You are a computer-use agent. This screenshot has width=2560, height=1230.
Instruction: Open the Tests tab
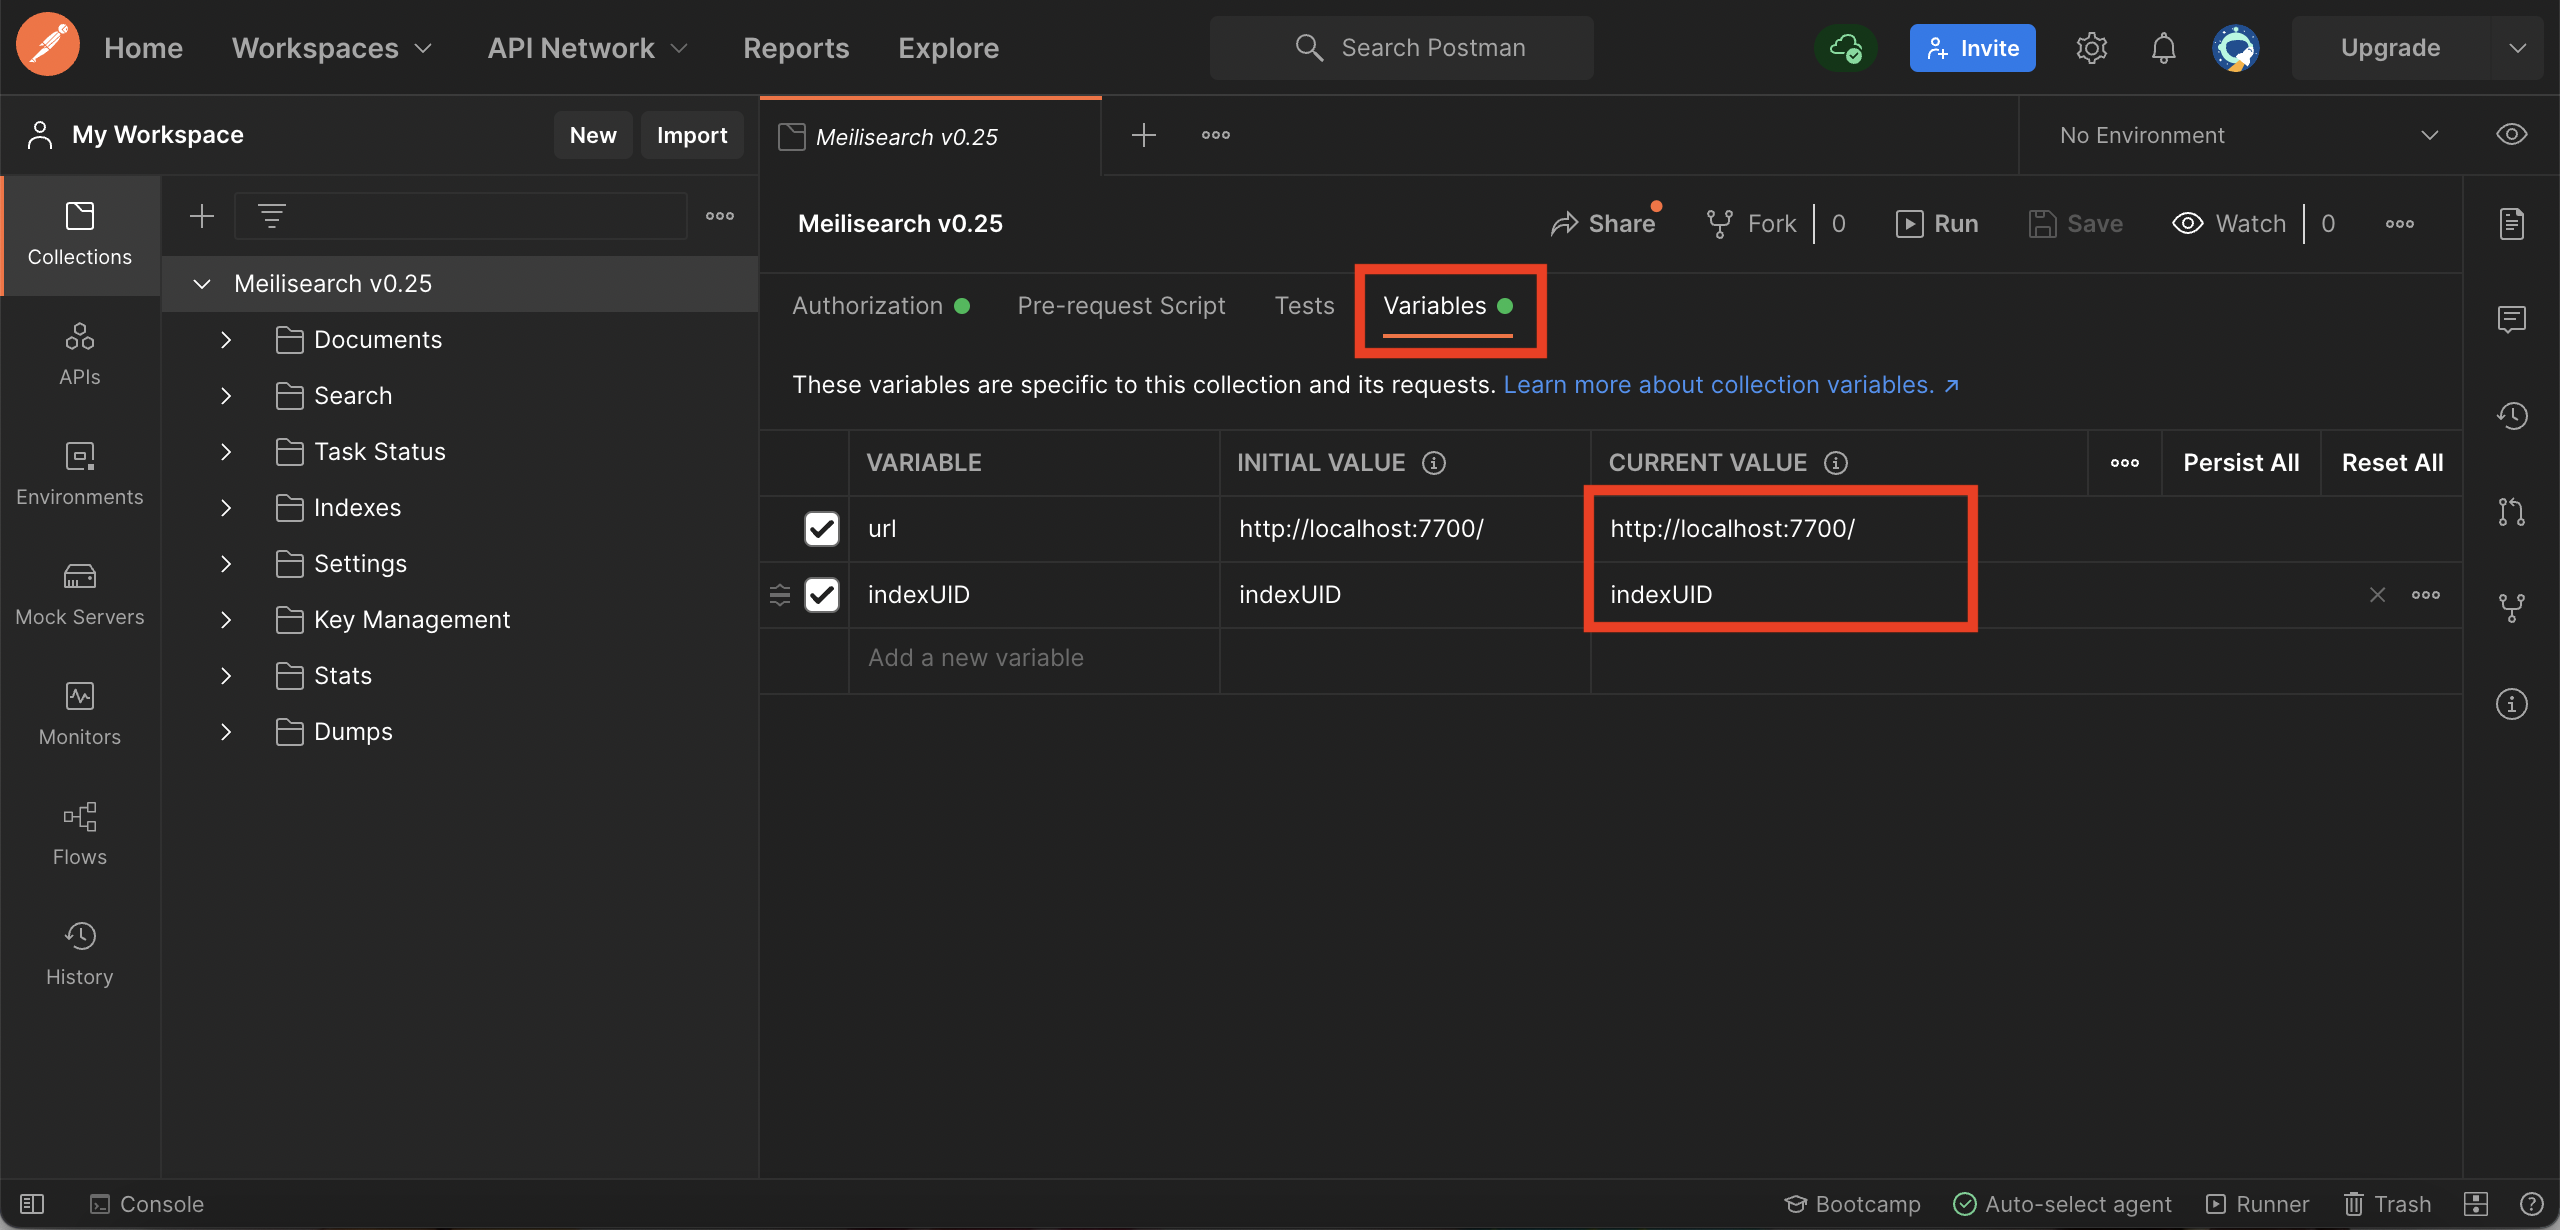click(1304, 305)
